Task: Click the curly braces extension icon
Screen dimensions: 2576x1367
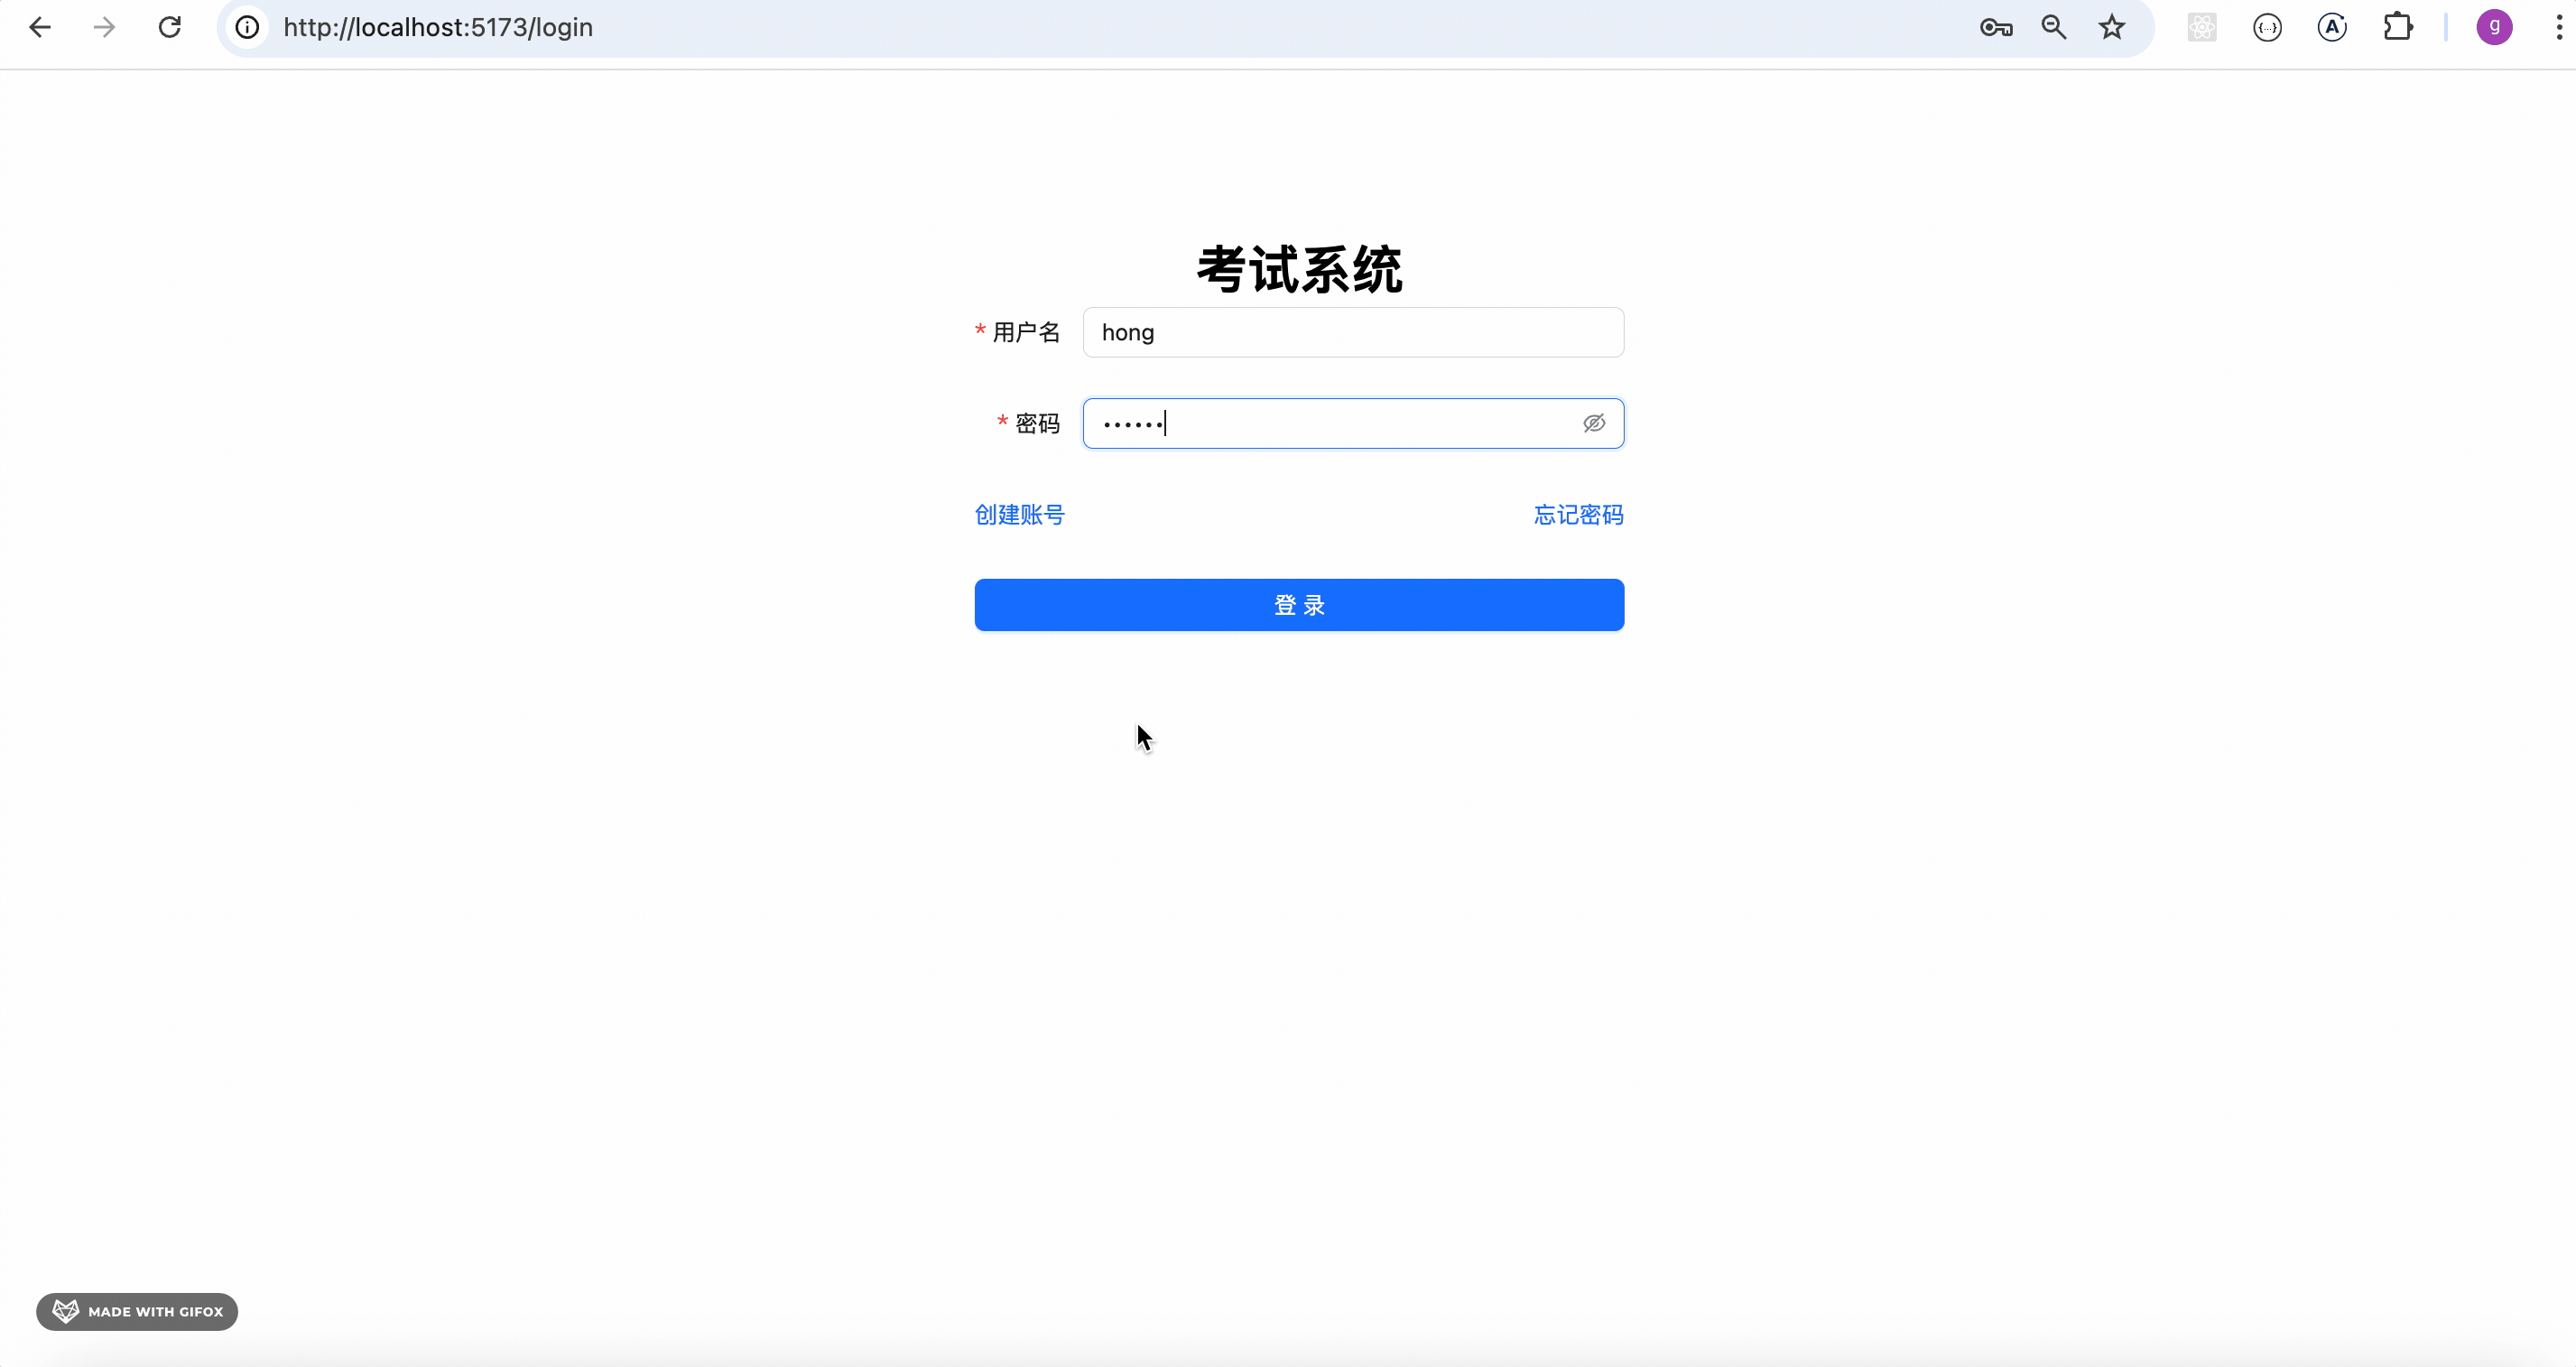Action: pyautogui.click(x=2267, y=27)
